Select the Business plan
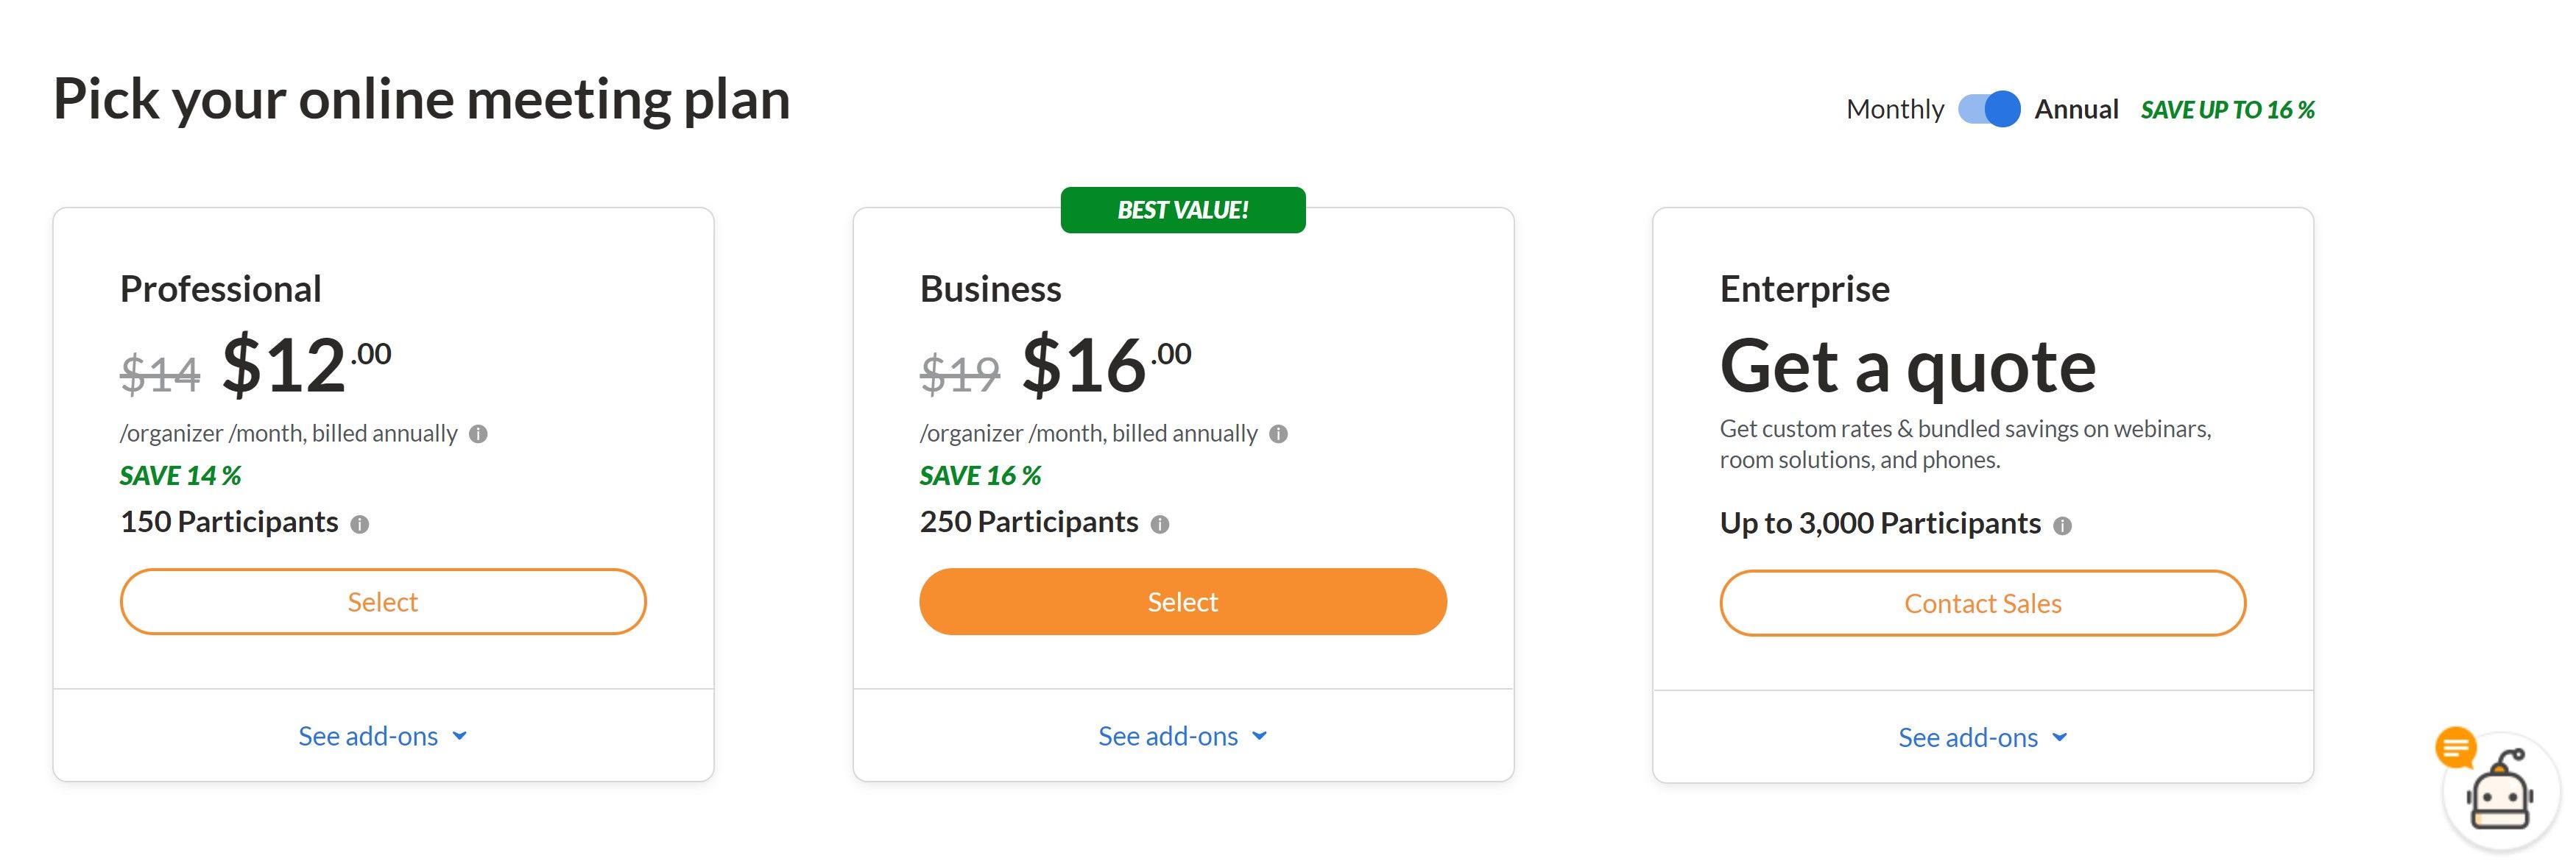This screenshot has width=2576, height=864. pyautogui.click(x=1182, y=601)
